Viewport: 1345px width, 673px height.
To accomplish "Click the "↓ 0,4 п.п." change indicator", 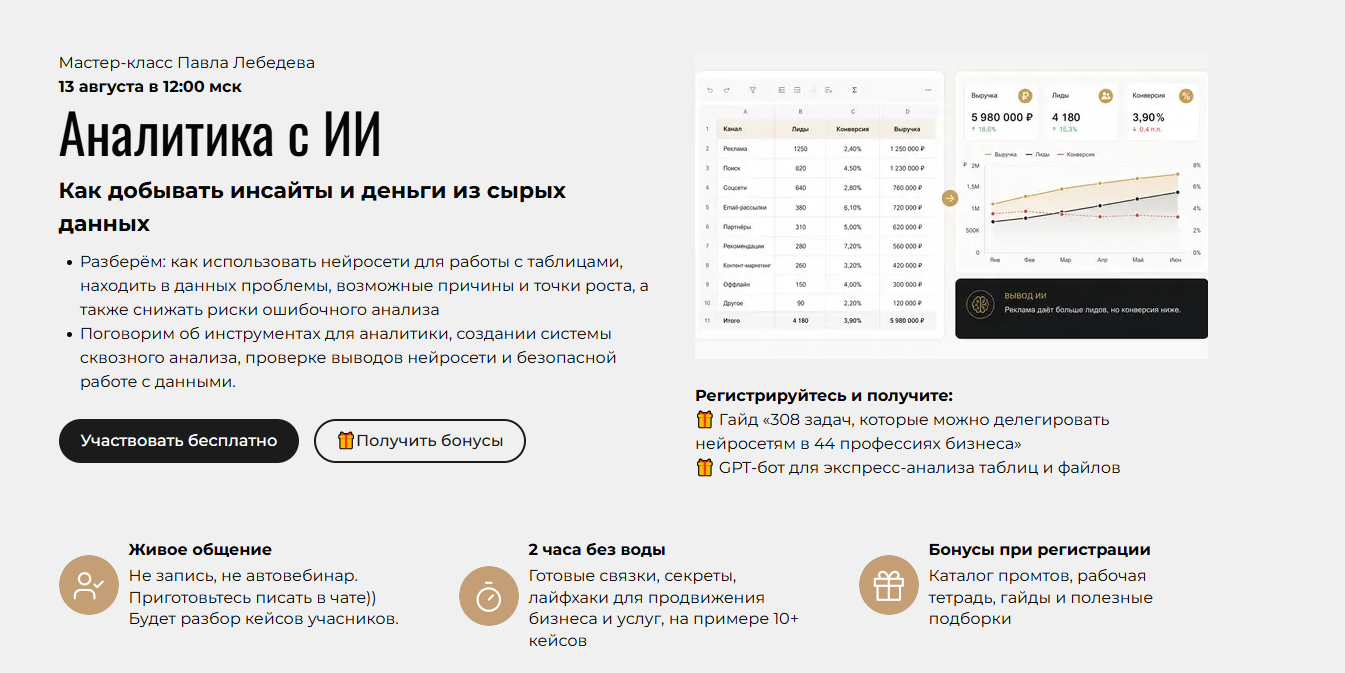I will coord(1147,130).
